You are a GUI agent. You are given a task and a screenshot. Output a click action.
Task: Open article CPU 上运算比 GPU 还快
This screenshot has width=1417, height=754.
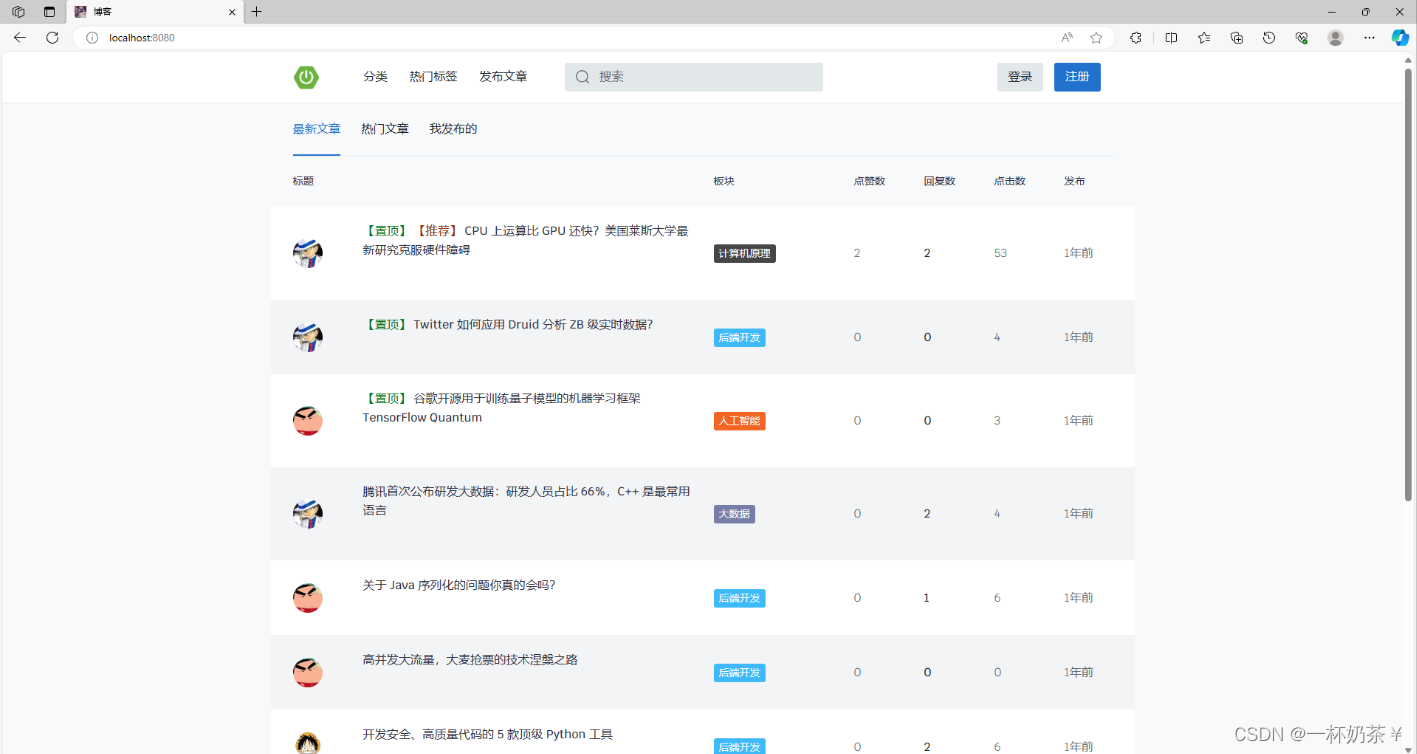[526, 240]
